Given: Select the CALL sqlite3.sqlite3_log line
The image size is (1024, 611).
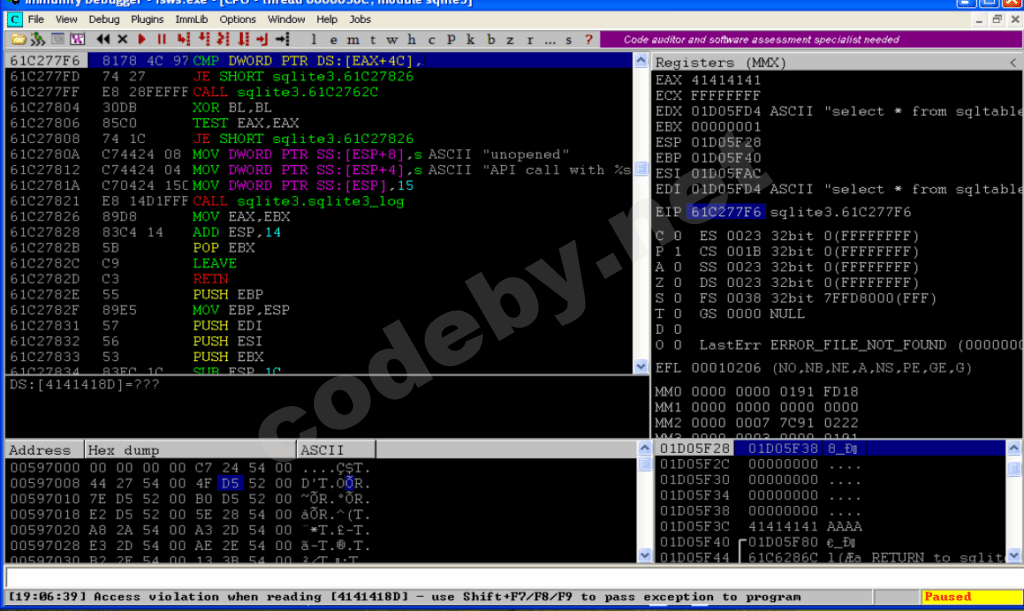Looking at the screenshot, I should [x=319, y=201].
